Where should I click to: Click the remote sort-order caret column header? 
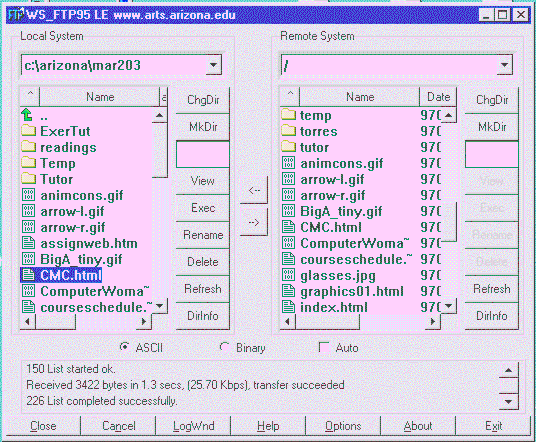[x=290, y=97]
